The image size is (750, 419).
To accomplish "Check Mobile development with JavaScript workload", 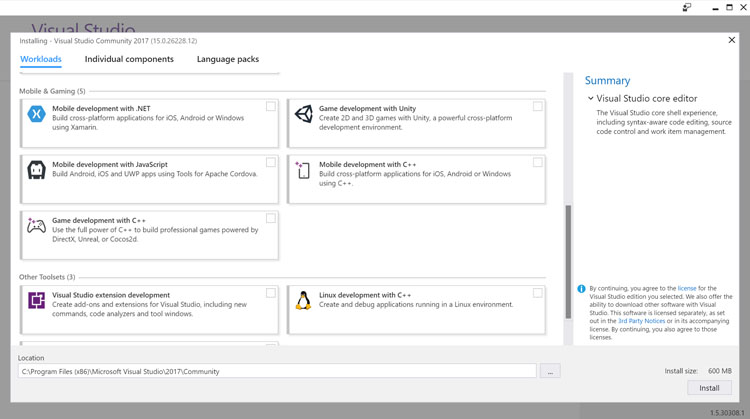I will pos(271,162).
